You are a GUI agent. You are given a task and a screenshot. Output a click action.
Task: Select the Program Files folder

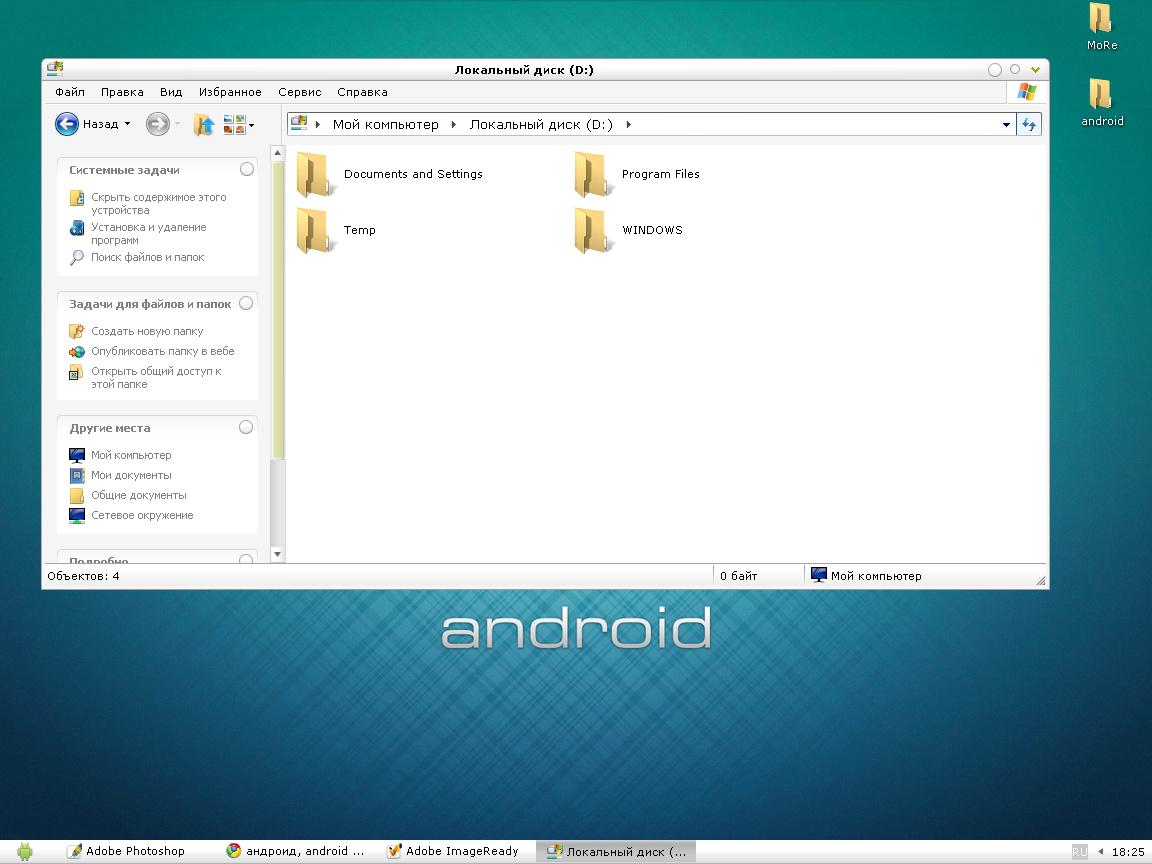pyautogui.click(x=637, y=174)
